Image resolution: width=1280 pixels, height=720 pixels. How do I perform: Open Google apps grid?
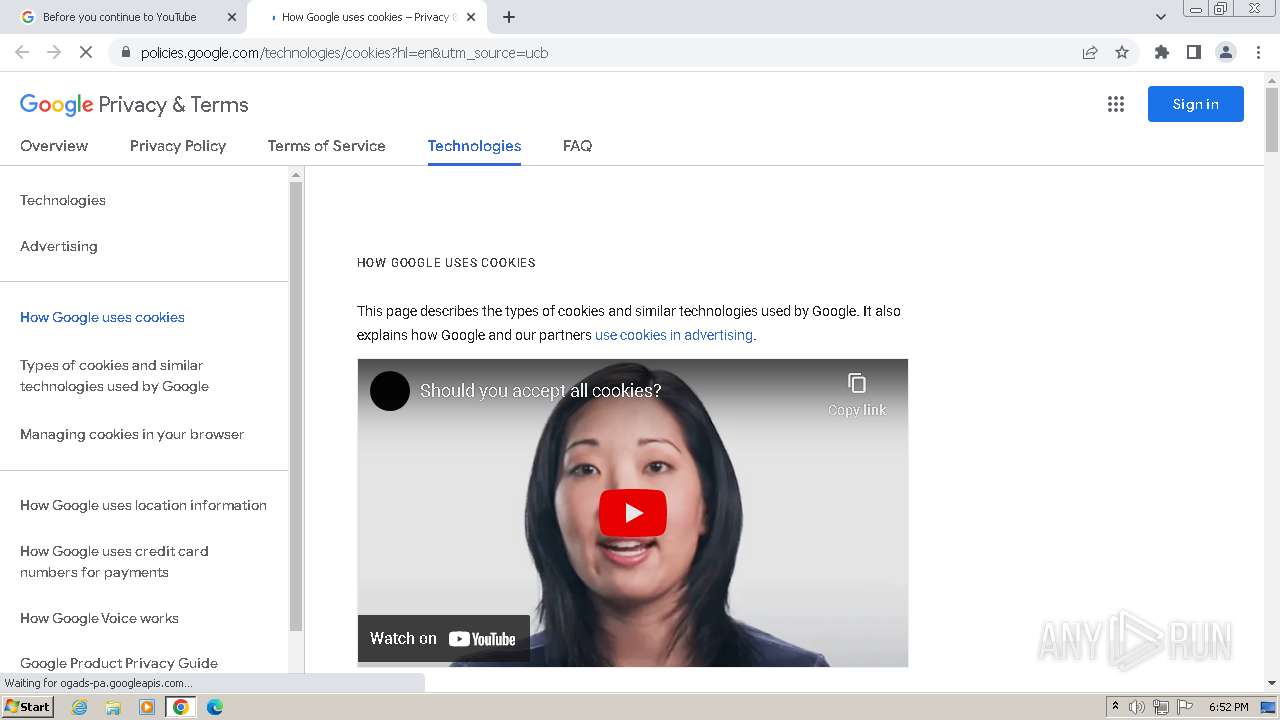tap(1116, 104)
